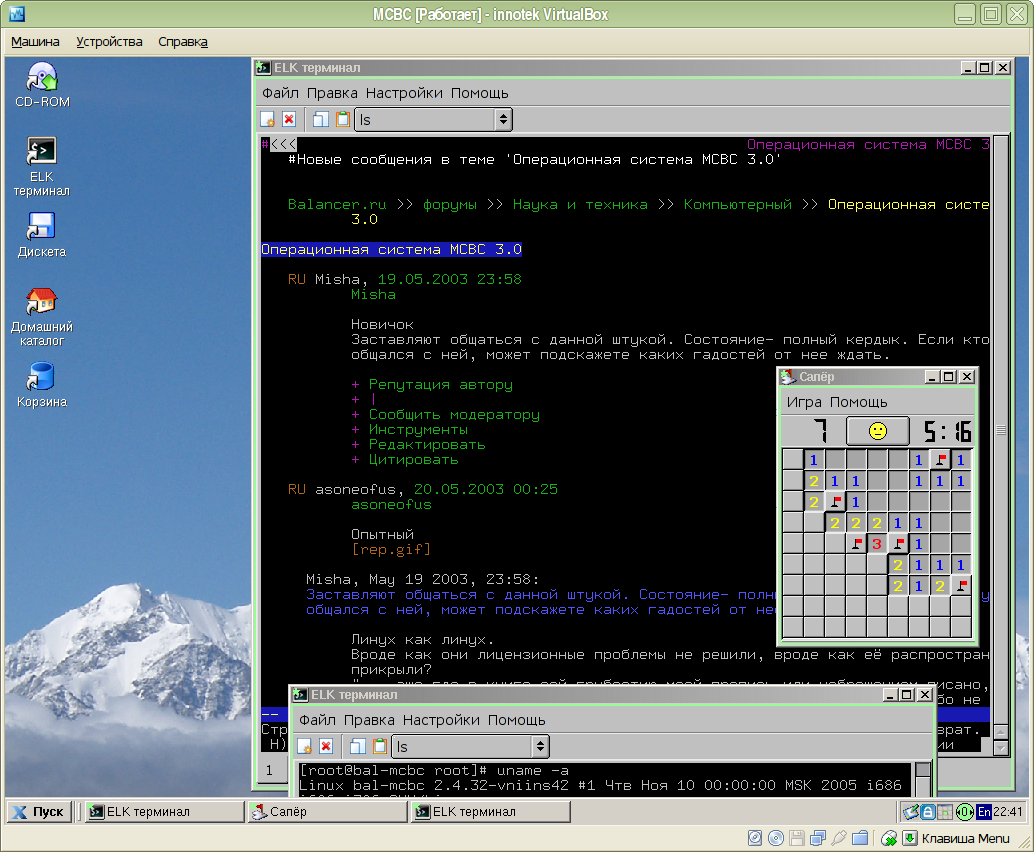Viewport: 1034px width, 852px height.
Task: Follow форумы breadcrumb link
Action: click(449, 204)
